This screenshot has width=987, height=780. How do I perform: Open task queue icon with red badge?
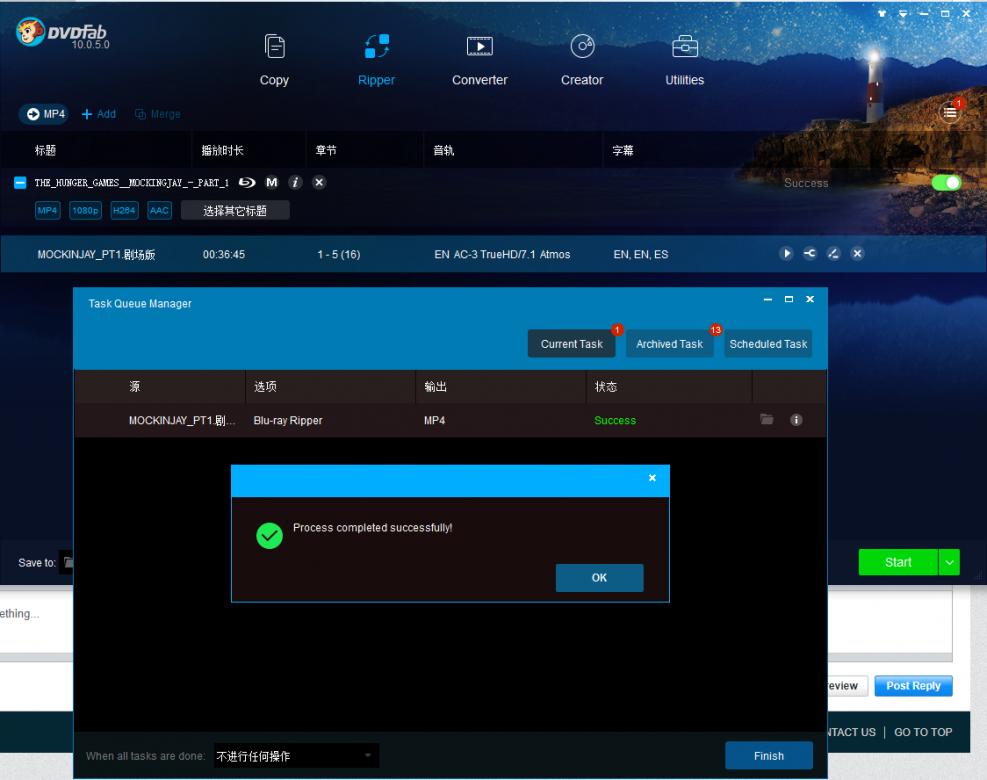950,113
